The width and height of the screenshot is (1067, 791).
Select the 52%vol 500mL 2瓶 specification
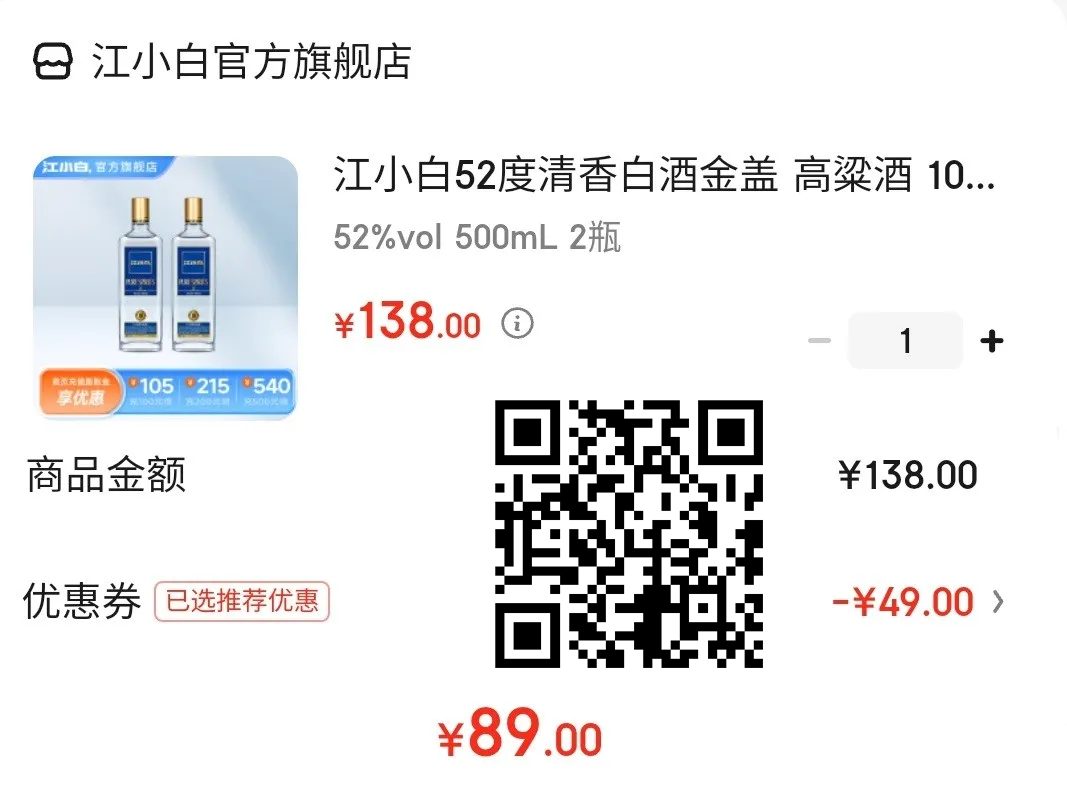click(477, 238)
